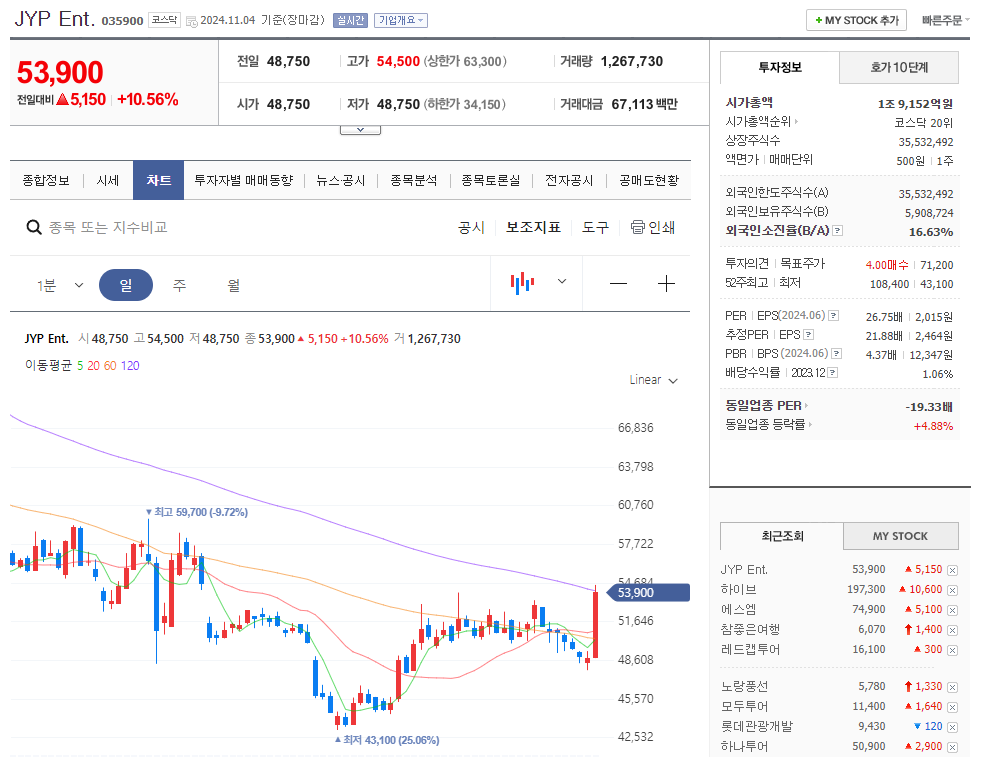This screenshot has width=988, height=757.
Task: Expand price detail panel chevron
Action: coord(360,130)
